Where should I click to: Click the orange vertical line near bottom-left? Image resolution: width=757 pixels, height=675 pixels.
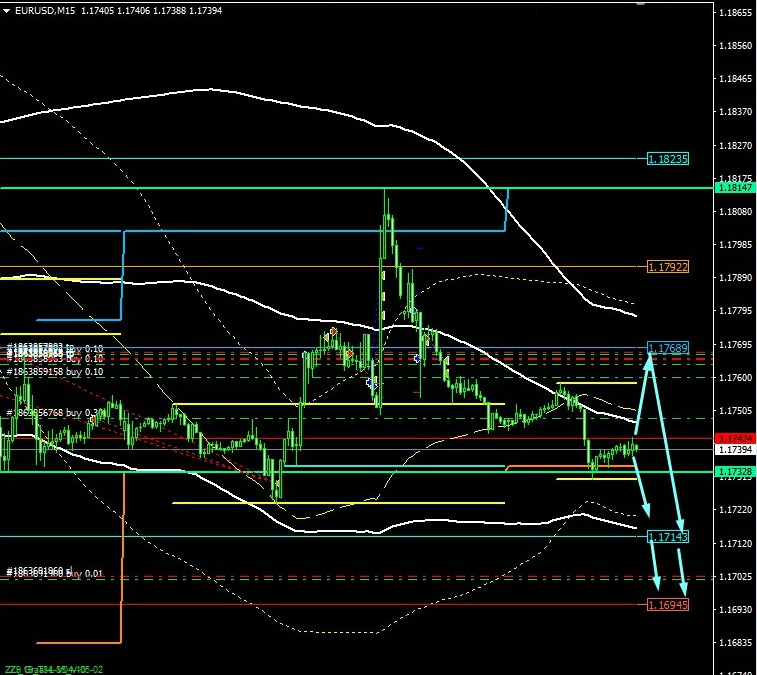pyautogui.click(x=122, y=560)
